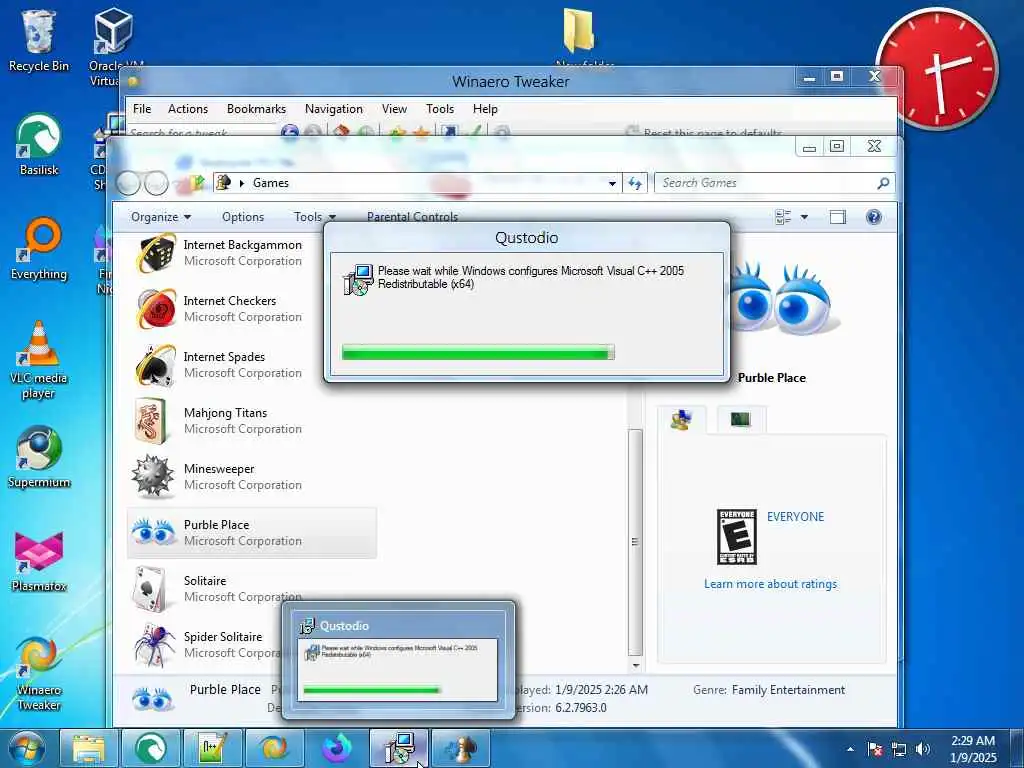Open the Tools dropdown in Games Explorer

tap(314, 217)
